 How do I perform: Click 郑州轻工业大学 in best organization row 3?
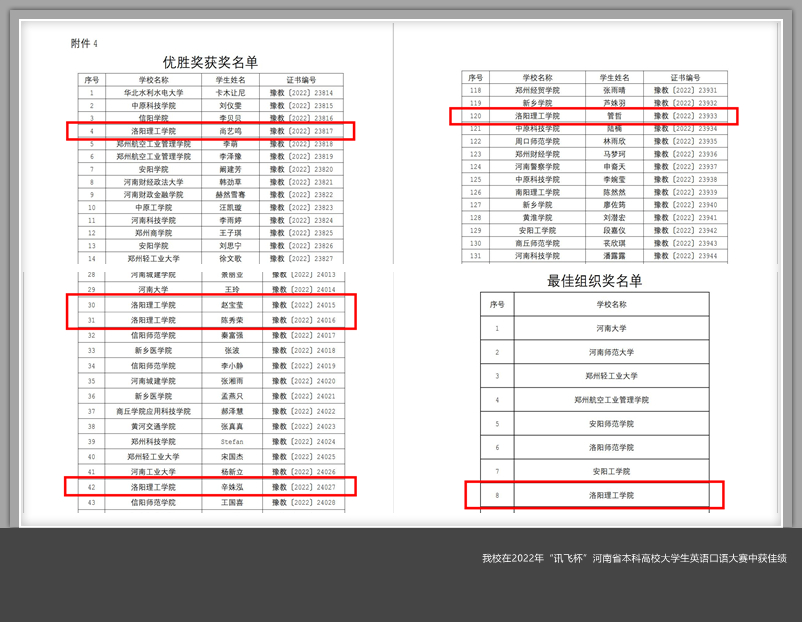point(610,376)
